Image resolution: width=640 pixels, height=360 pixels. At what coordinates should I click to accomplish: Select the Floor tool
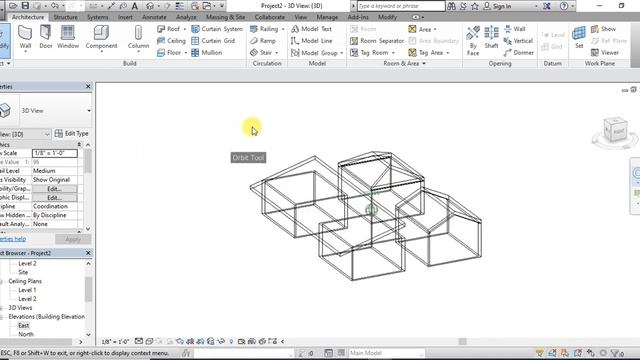[x=169, y=53]
